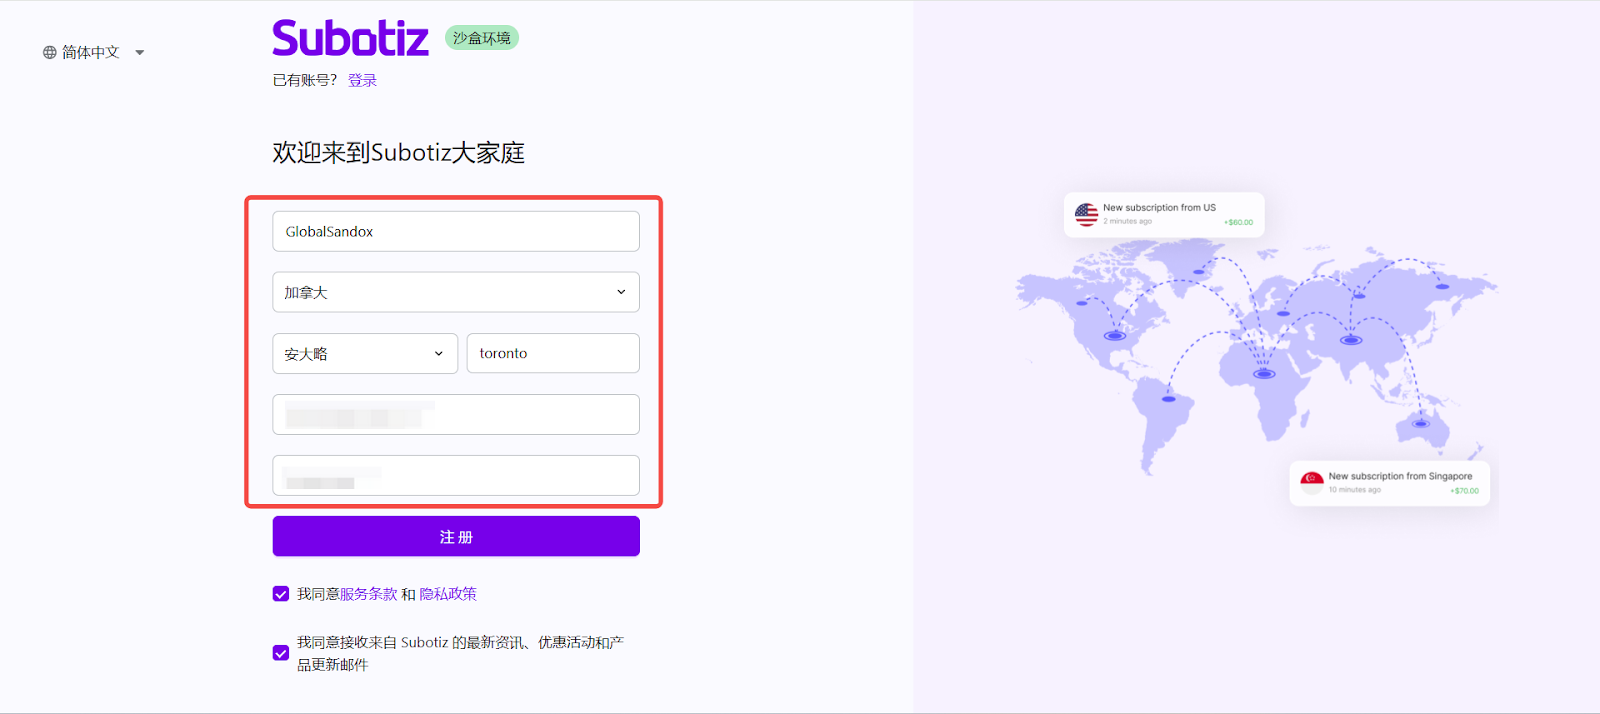
Task: Open the 服务条款 terms link
Action: (x=368, y=594)
